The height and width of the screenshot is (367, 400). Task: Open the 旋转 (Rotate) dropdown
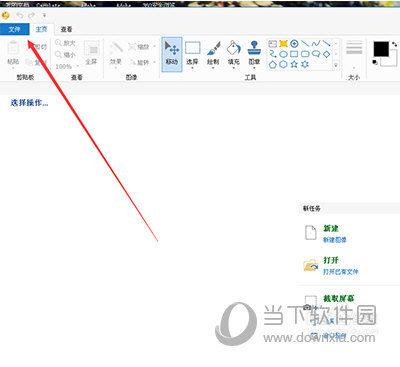pos(155,62)
